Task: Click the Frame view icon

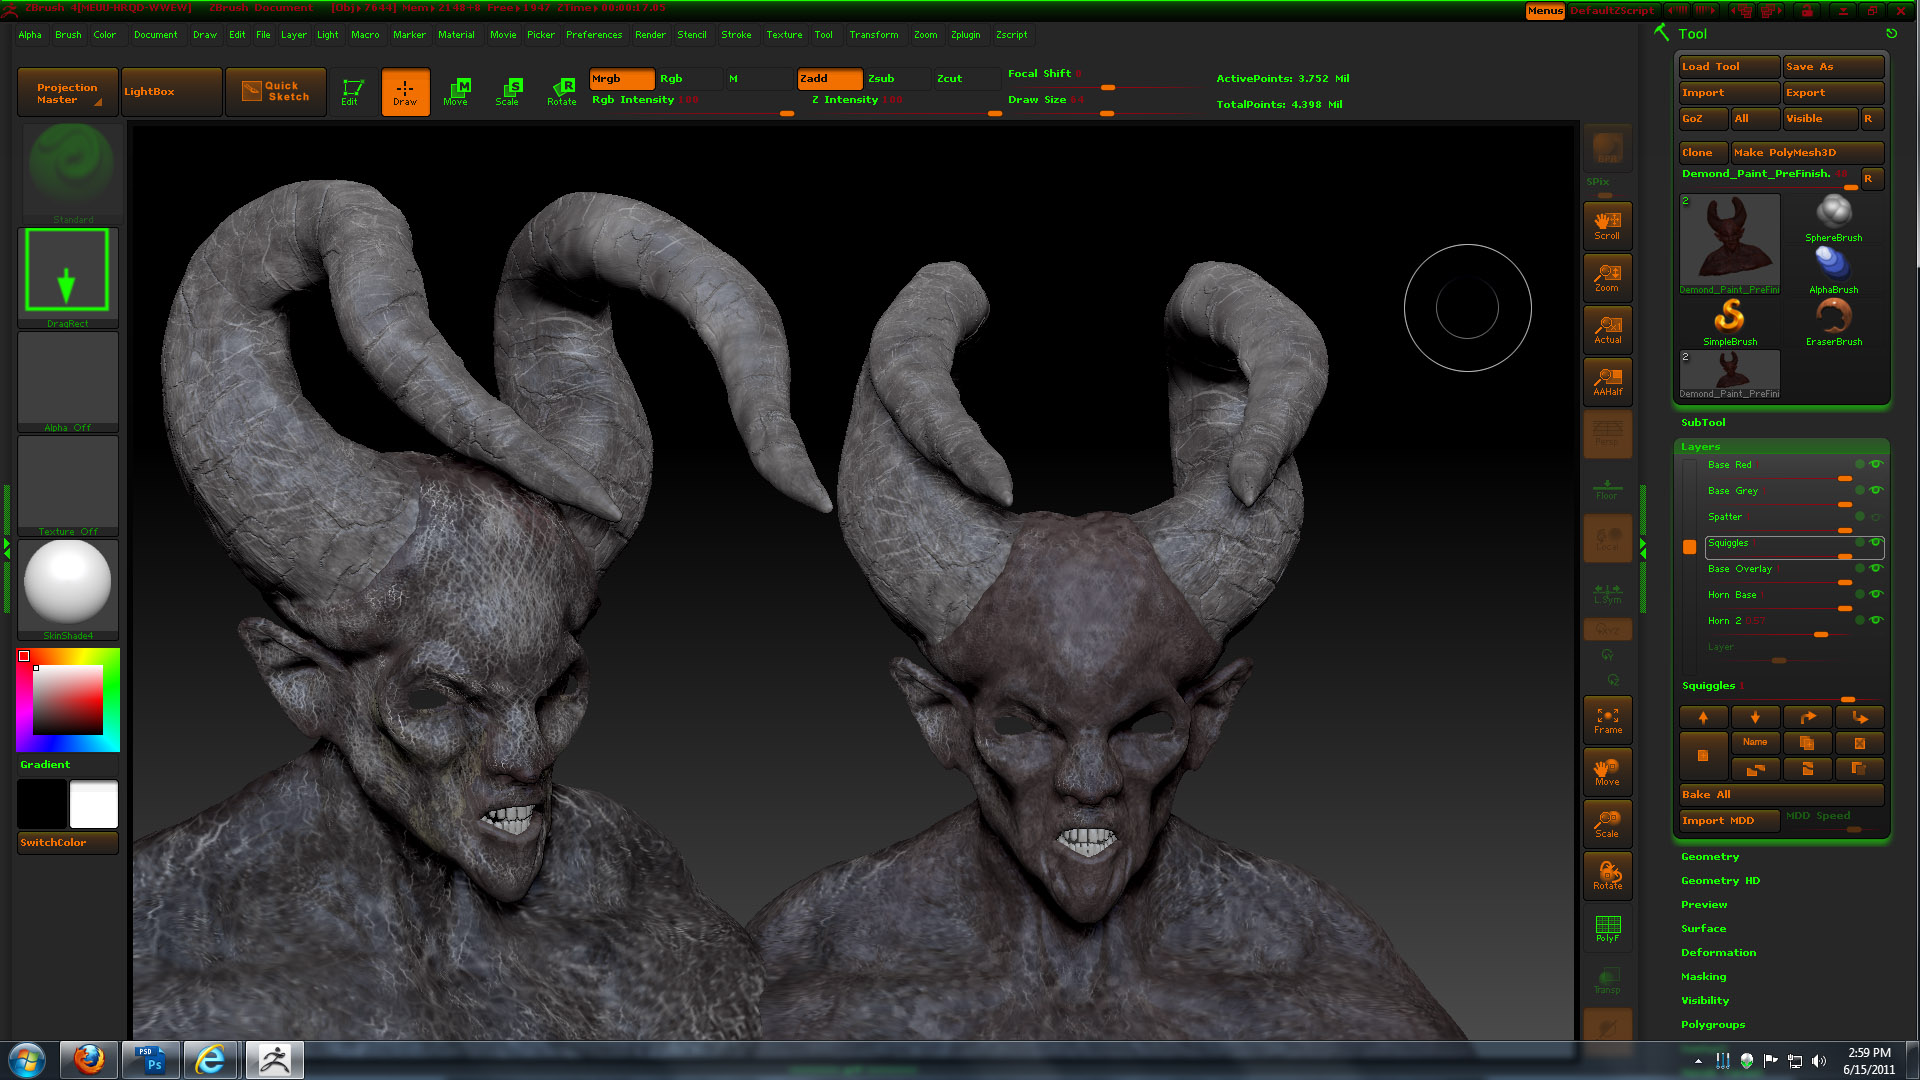Action: click(x=1607, y=720)
